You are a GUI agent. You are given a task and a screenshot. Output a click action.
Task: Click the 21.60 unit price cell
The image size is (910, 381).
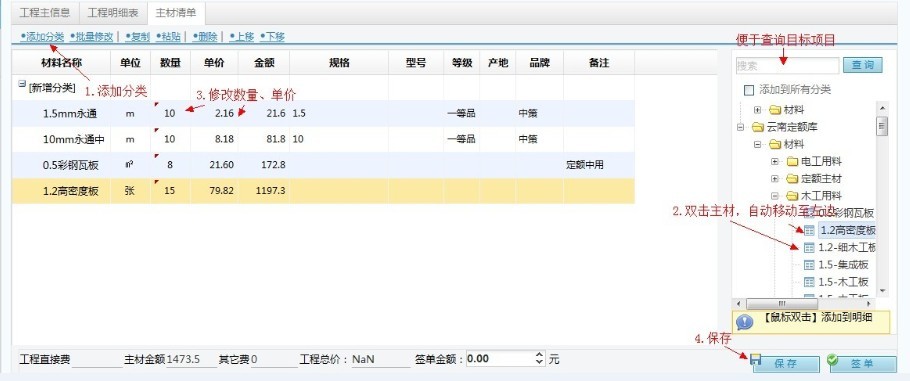click(x=214, y=165)
